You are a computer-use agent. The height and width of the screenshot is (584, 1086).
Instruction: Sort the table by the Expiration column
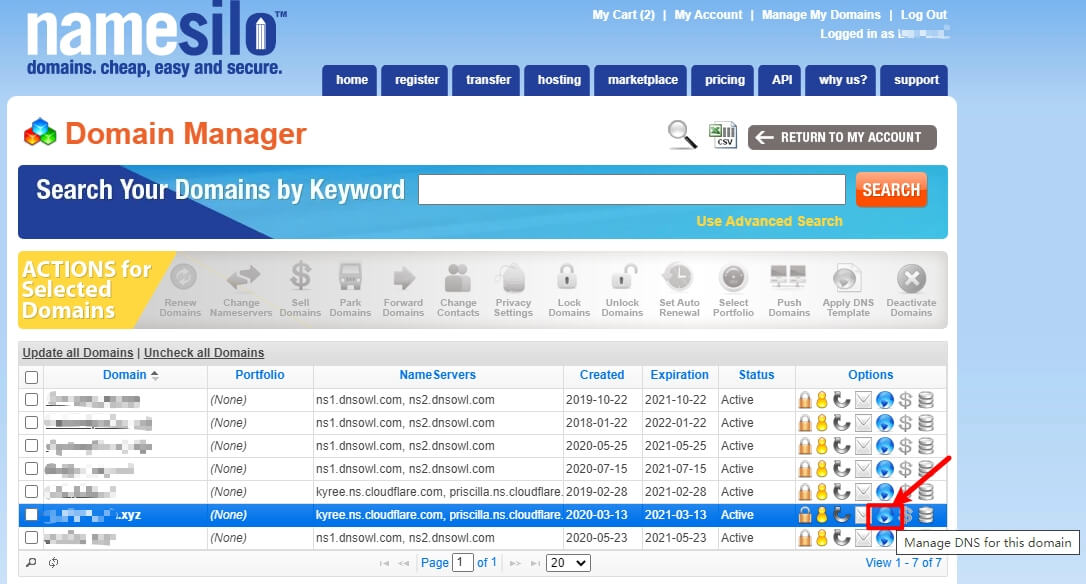679,375
